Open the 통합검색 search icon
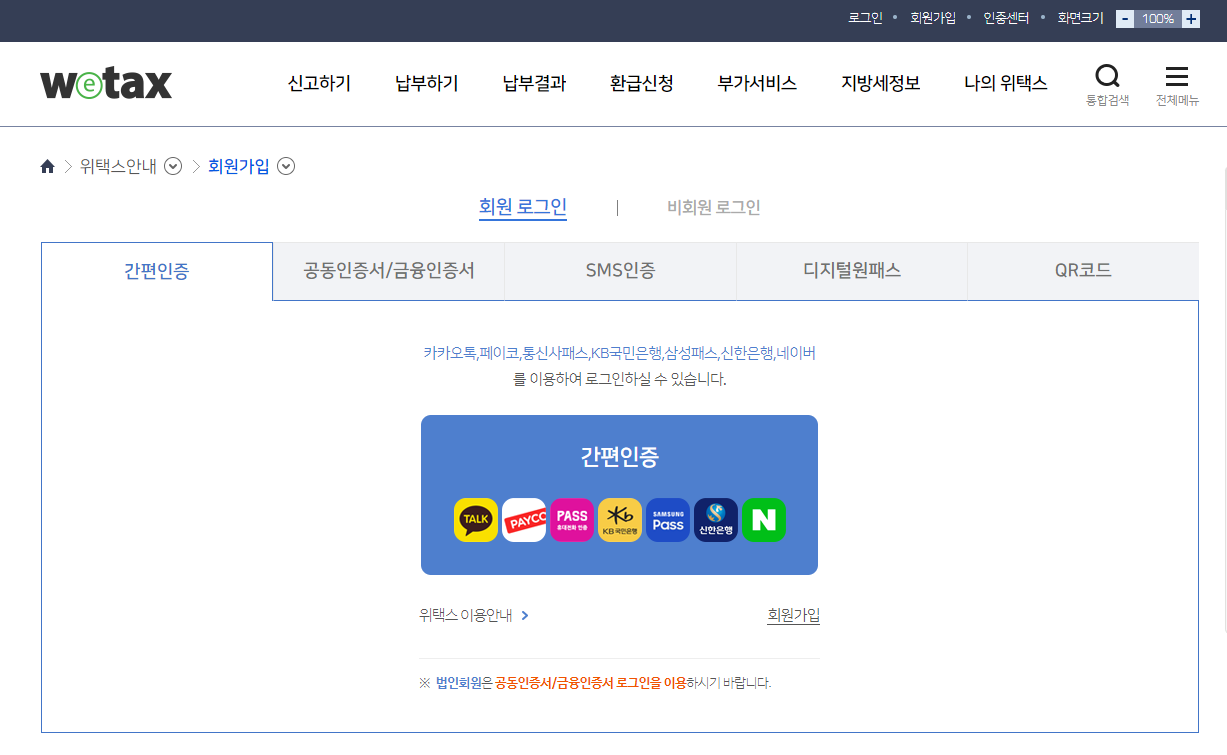The image size is (1227, 755). 1107,85
